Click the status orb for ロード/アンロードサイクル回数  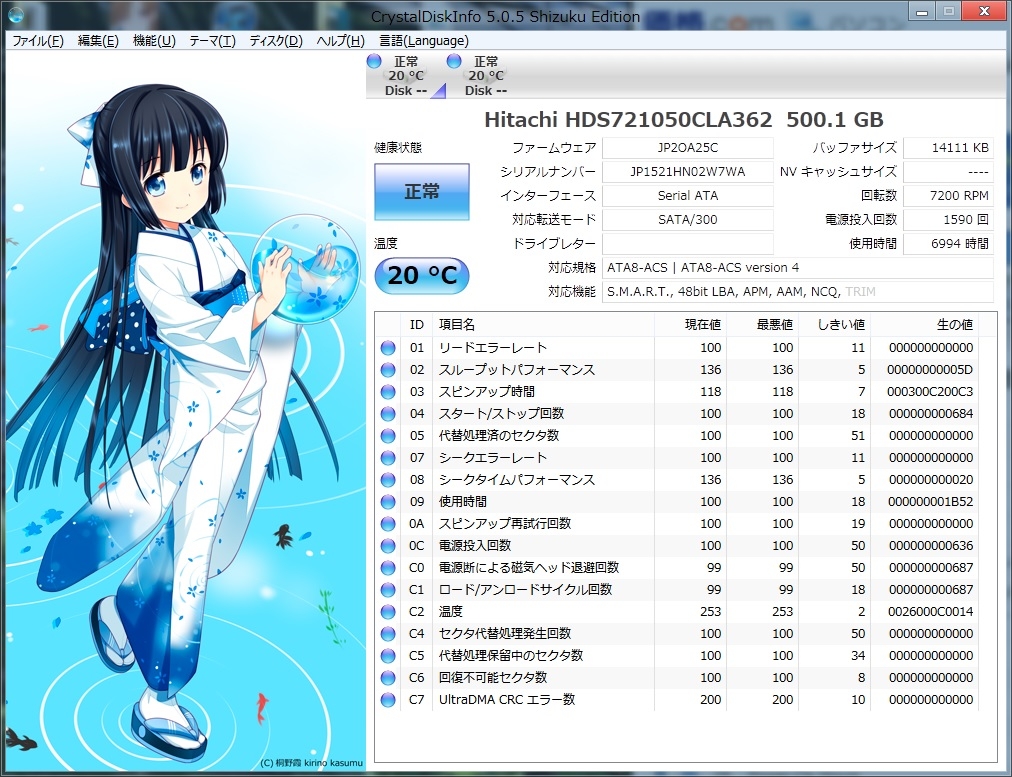(x=388, y=589)
